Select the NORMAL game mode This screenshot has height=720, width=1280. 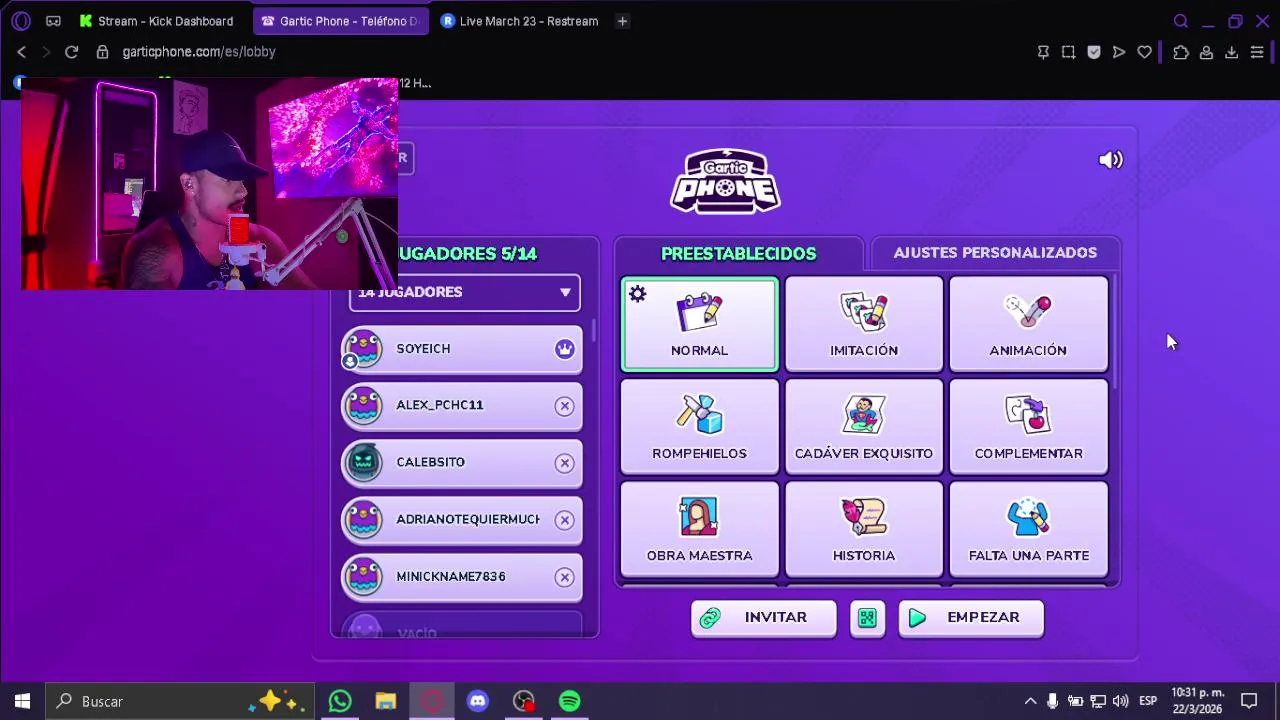[699, 325]
